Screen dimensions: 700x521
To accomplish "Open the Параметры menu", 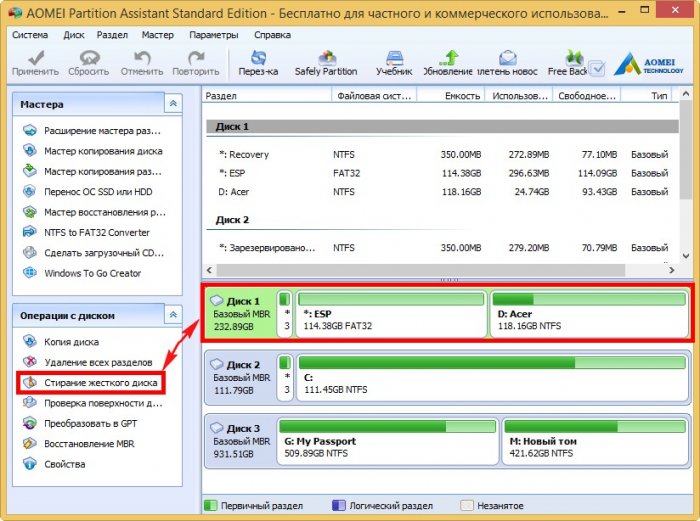I will [213, 34].
